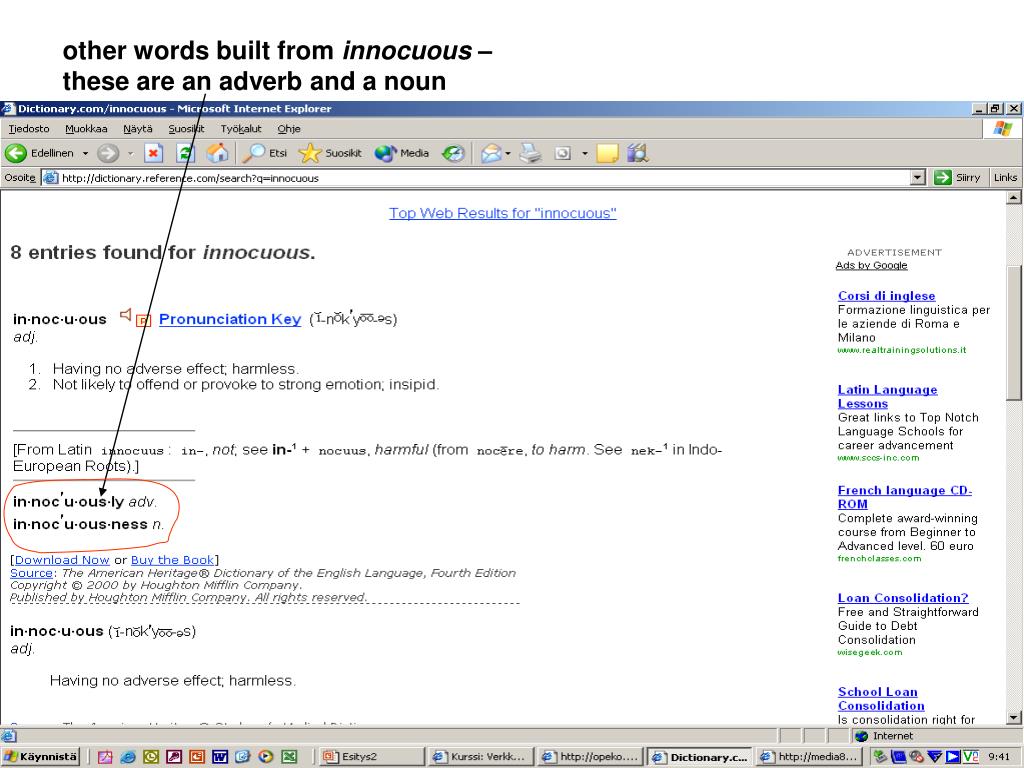Screen dimensions: 1024x768
Task: Click the Siirry go button
Action: 957,178
